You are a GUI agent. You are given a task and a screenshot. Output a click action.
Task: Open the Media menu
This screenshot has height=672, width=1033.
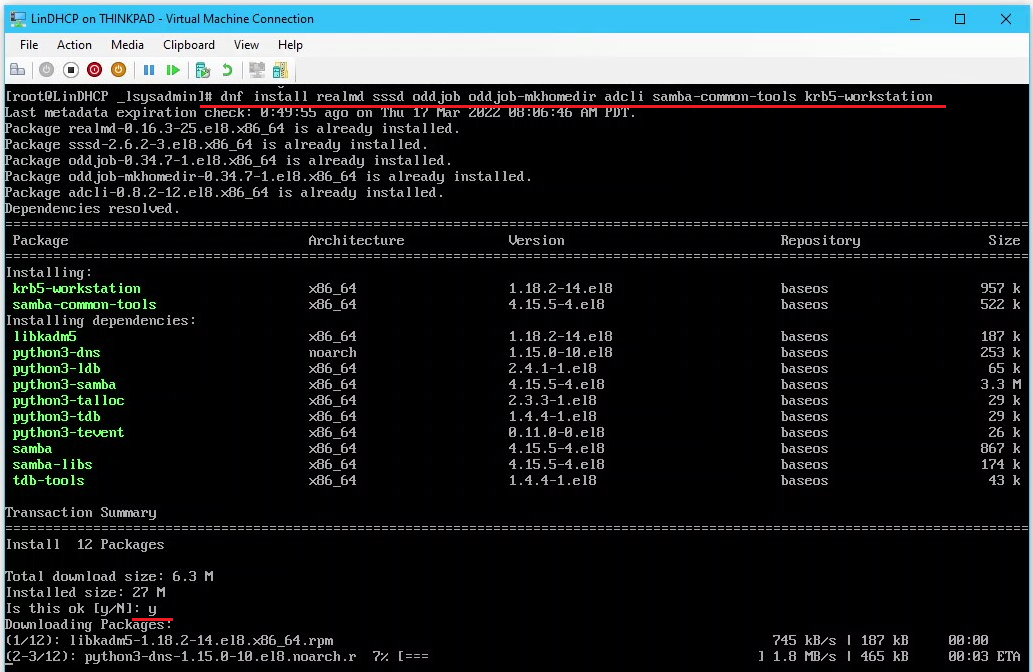[x=127, y=45]
